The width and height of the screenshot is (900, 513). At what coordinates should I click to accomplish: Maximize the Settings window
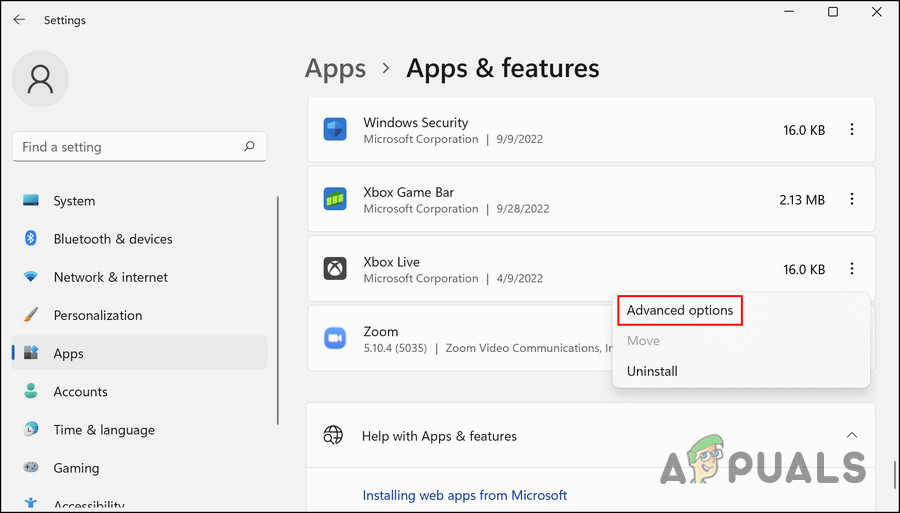tap(833, 11)
